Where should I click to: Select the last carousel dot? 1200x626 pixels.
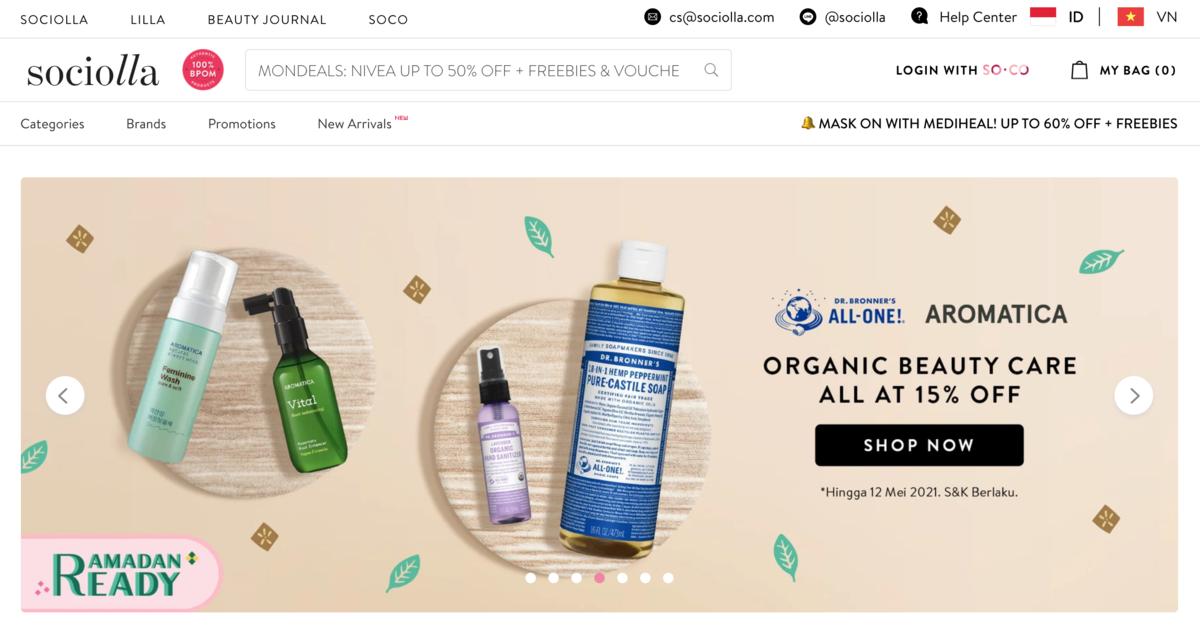(668, 577)
